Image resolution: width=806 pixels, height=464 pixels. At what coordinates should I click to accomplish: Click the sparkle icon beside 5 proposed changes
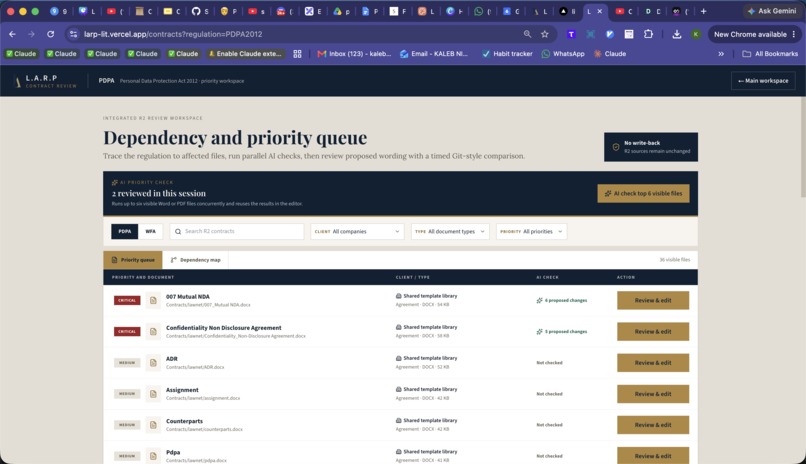point(539,331)
